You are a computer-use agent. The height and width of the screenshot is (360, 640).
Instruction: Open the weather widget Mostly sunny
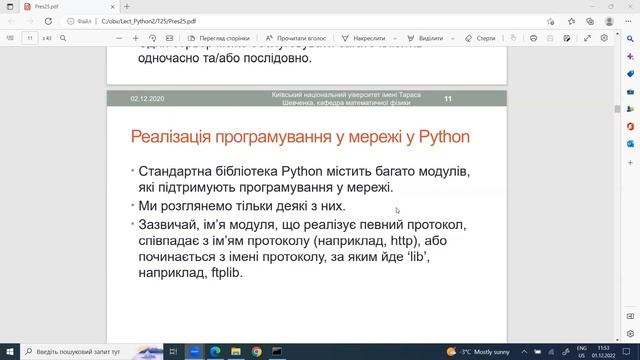[478, 351]
